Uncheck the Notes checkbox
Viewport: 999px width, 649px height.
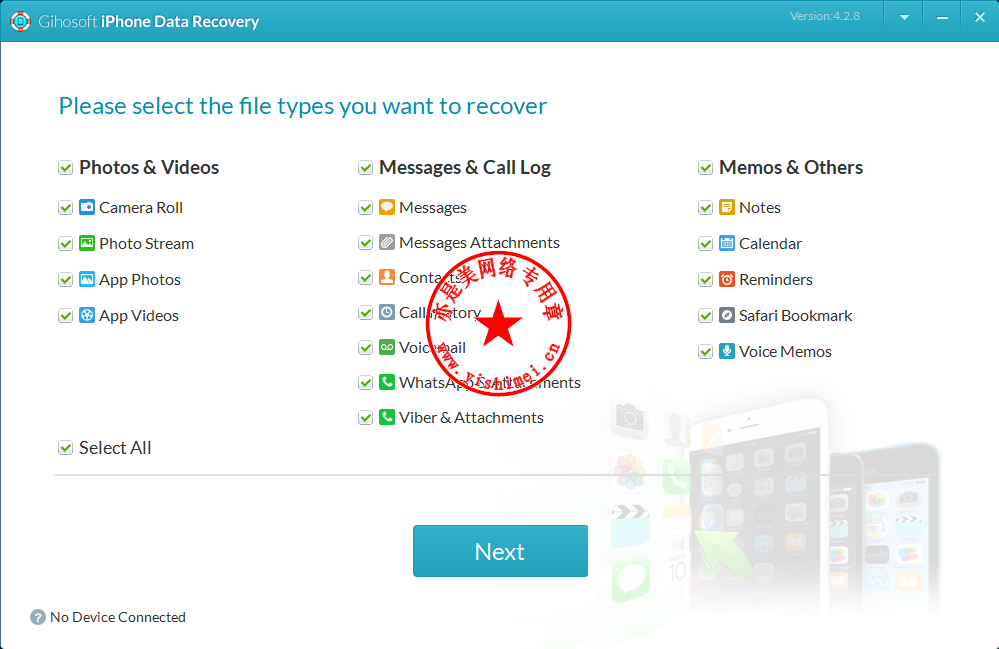point(705,208)
